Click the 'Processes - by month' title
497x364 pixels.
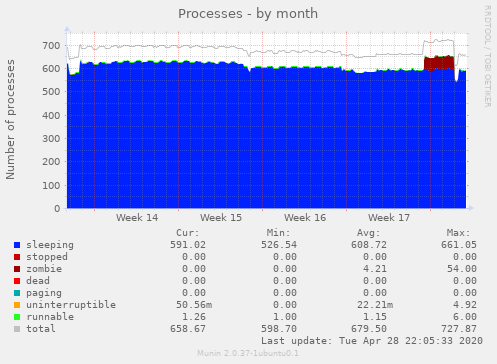click(248, 14)
